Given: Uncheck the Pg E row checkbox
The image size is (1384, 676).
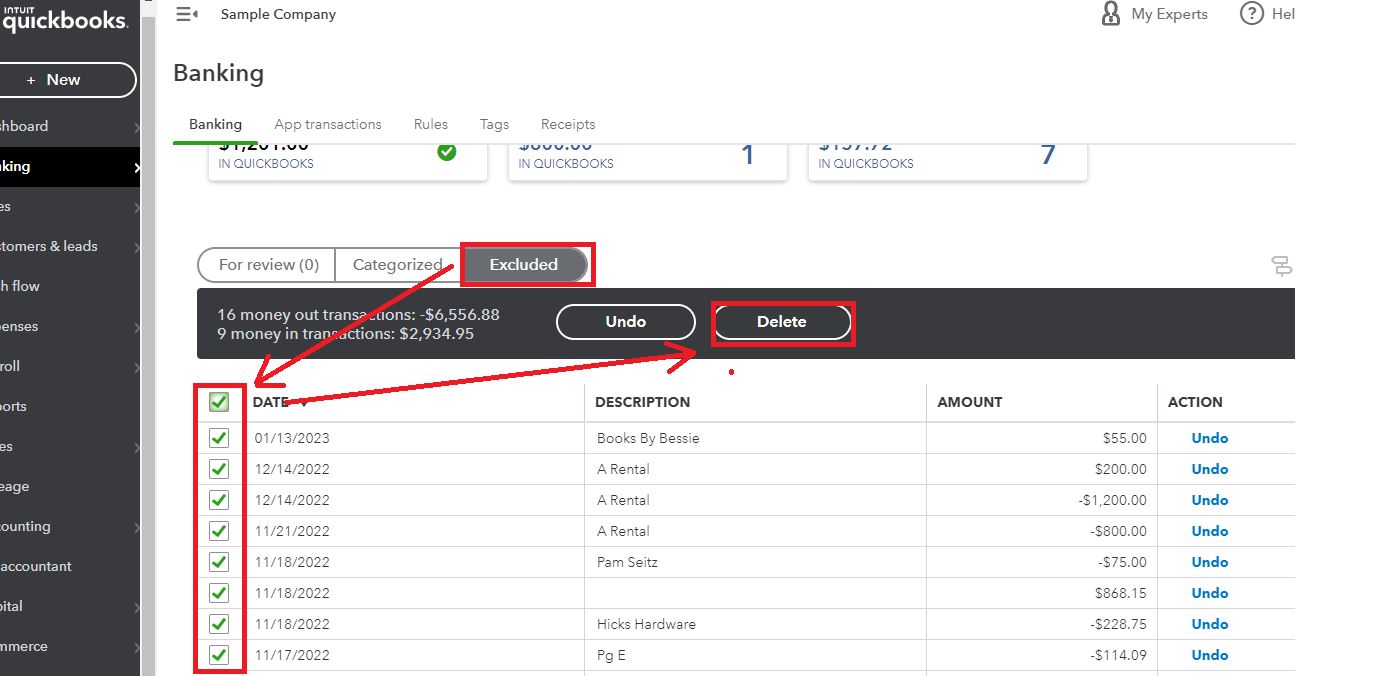Looking at the screenshot, I should pos(219,655).
